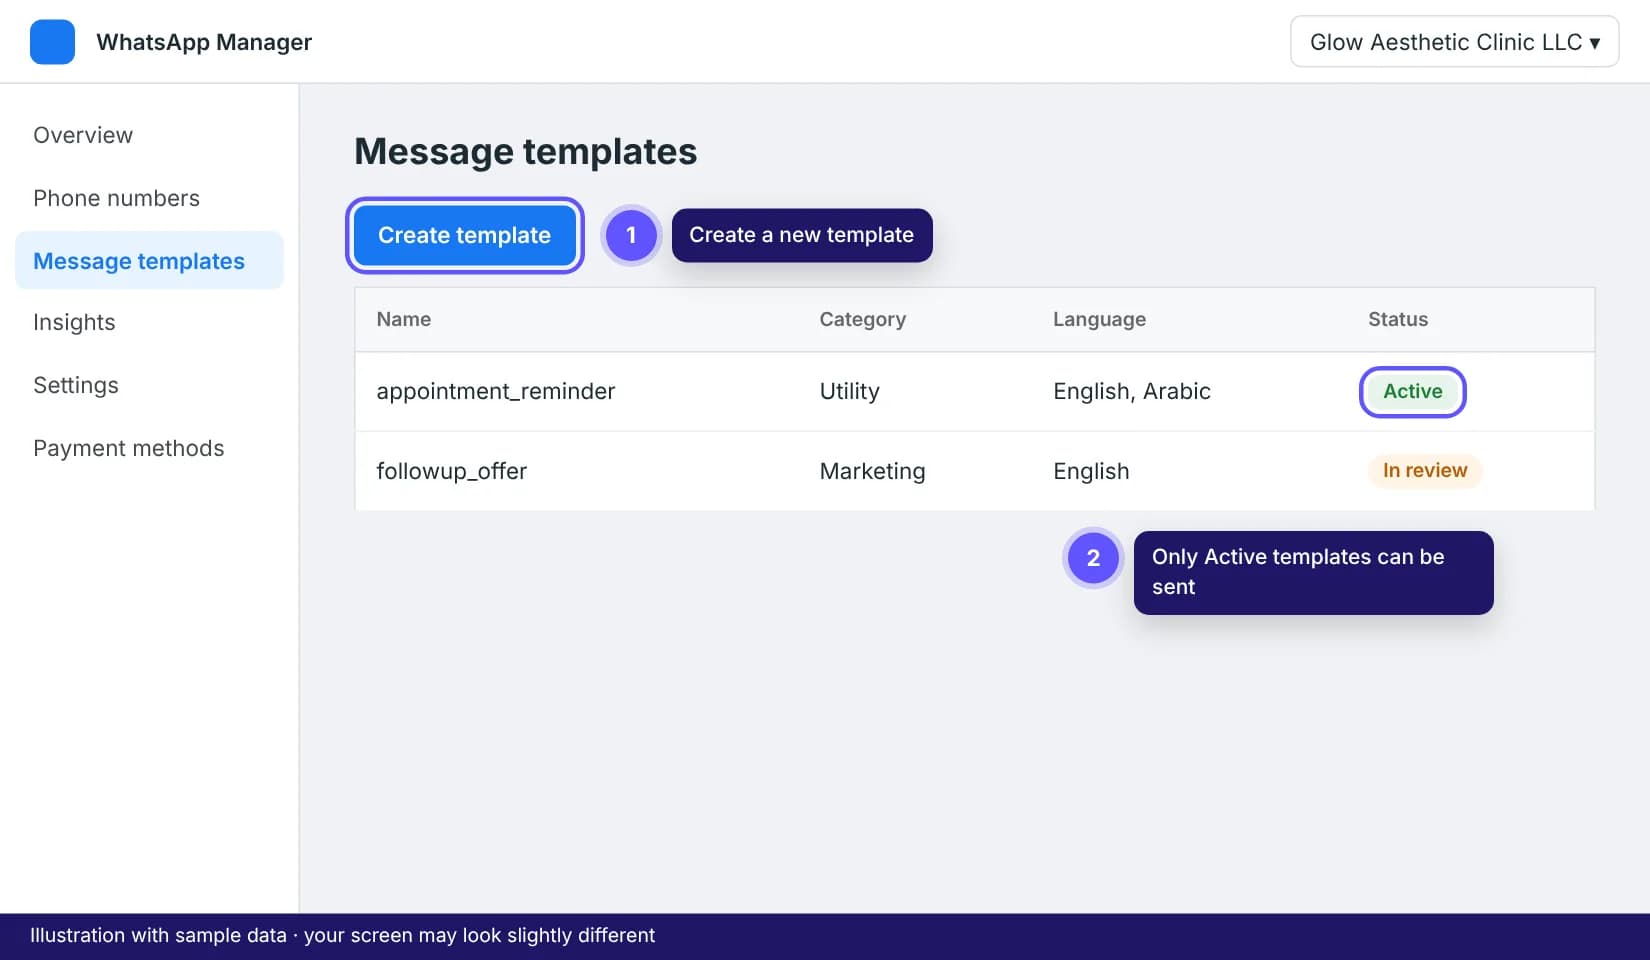Viewport: 1650px width, 960px height.
Task: Click the Message templates page heading
Action: tap(525, 152)
